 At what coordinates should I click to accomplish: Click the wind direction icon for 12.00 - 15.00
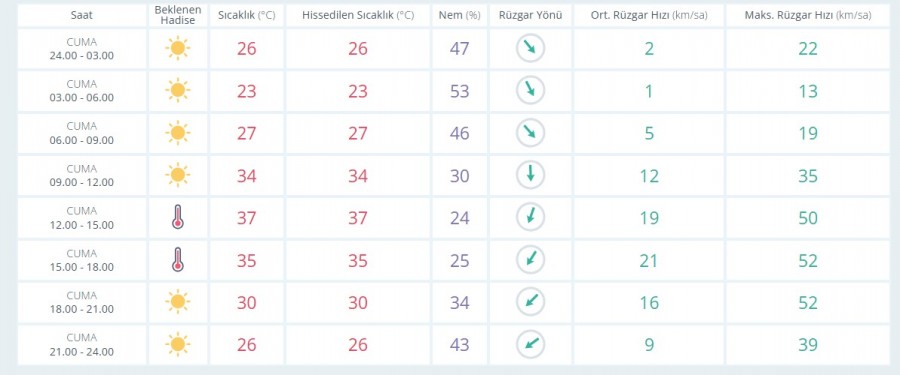(530, 218)
